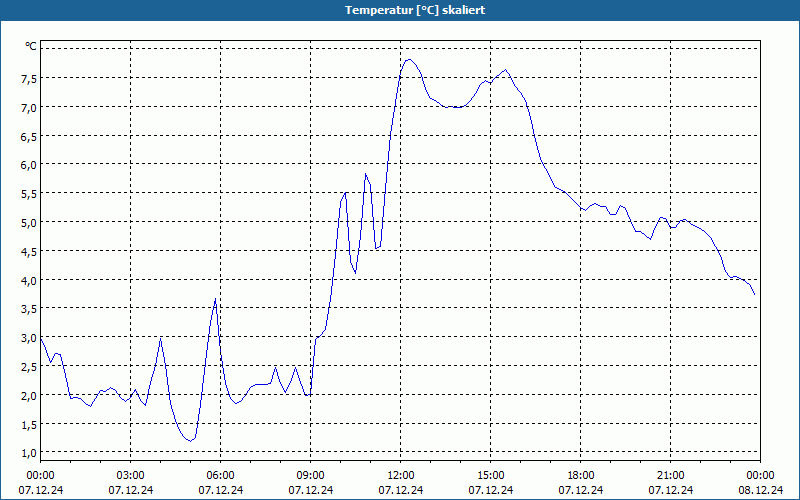This screenshot has height=500, width=800.
Task: Click the 00:00 label above 07.12.24
Action: click(40, 476)
